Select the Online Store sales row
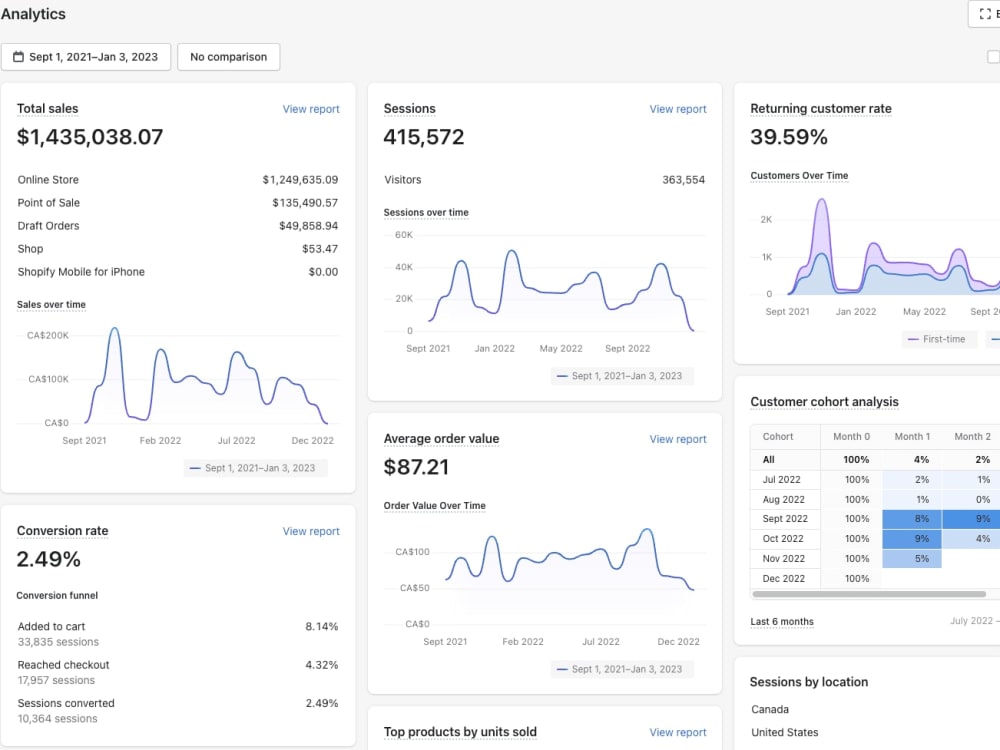The image size is (1000, 750). [x=178, y=180]
